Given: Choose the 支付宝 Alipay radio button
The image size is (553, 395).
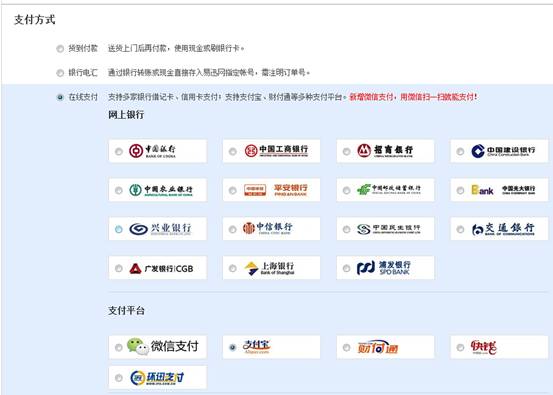Looking at the screenshot, I should [x=232, y=347].
